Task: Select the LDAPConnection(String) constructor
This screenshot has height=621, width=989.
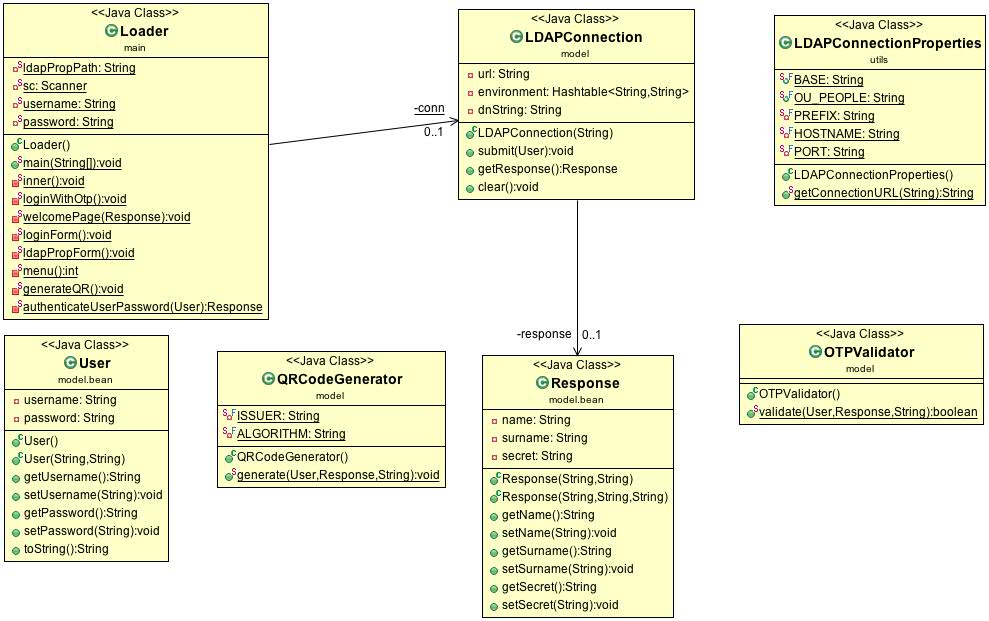Action: tap(545, 133)
